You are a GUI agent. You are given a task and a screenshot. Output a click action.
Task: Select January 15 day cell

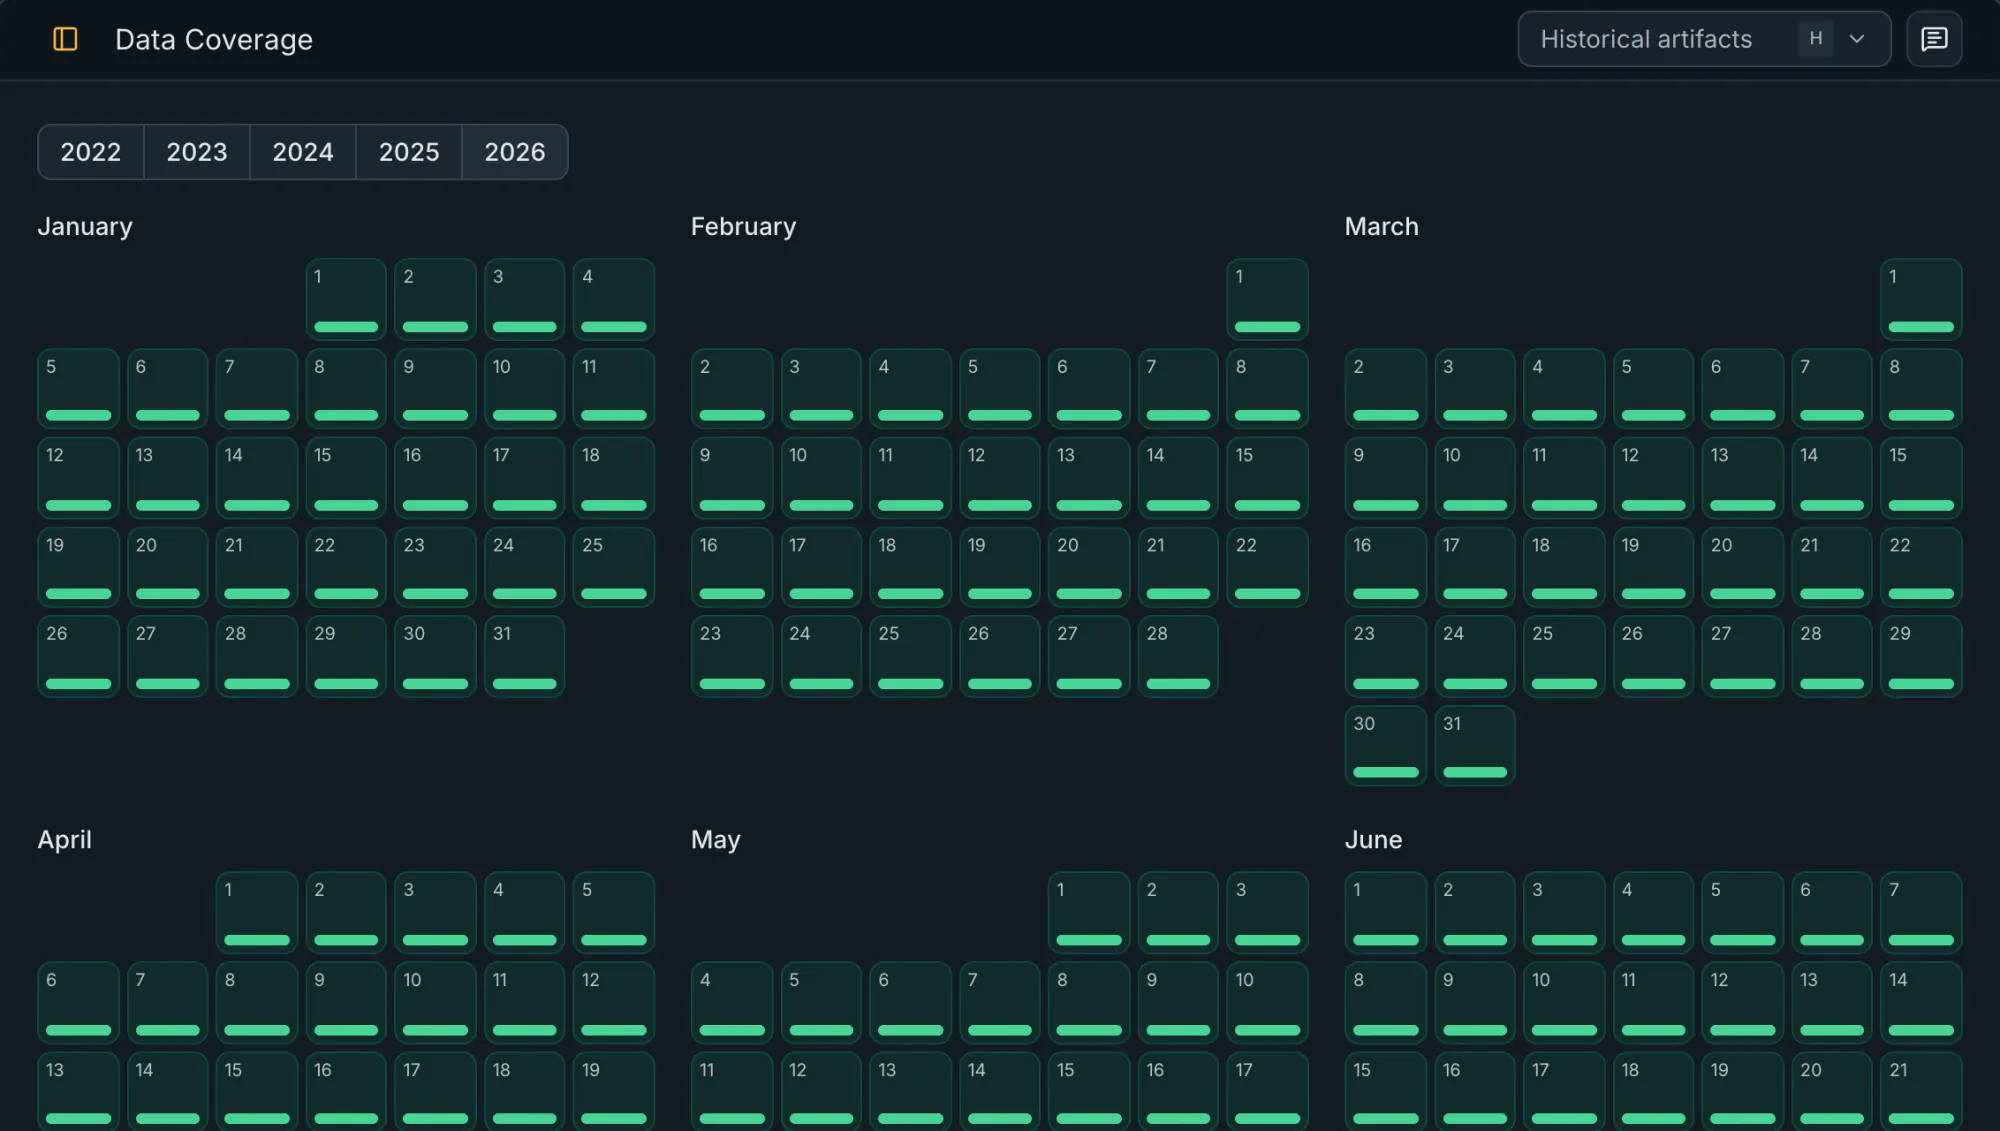click(x=346, y=478)
